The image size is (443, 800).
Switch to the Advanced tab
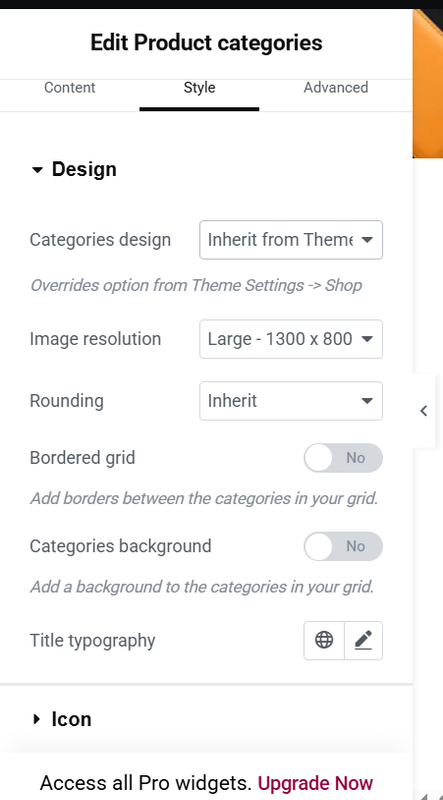(x=335, y=88)
